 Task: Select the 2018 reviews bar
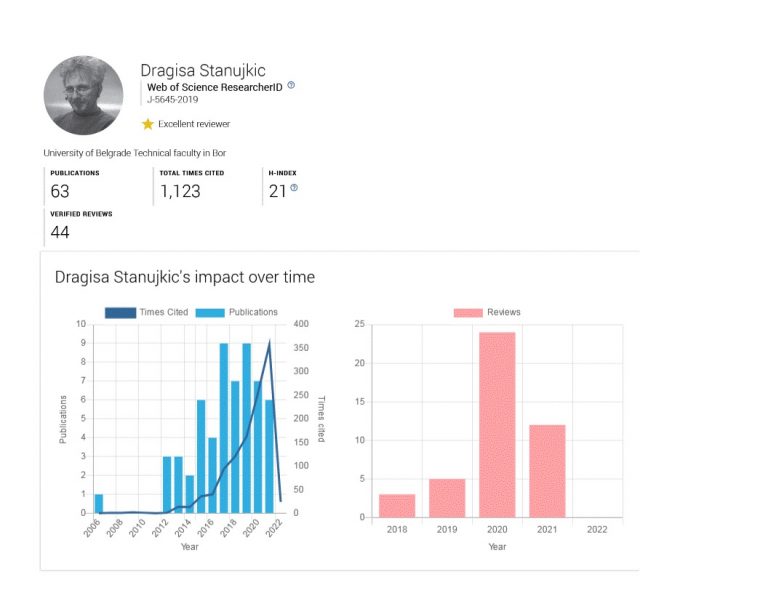(x=397, y=506)
